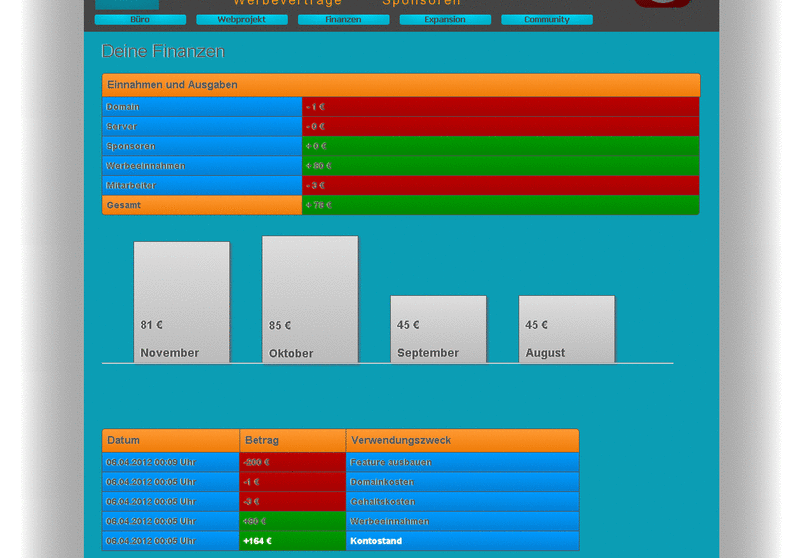Select the August bar in chart
The width and height of the screenshot is (800, 558).
[567, 329]
